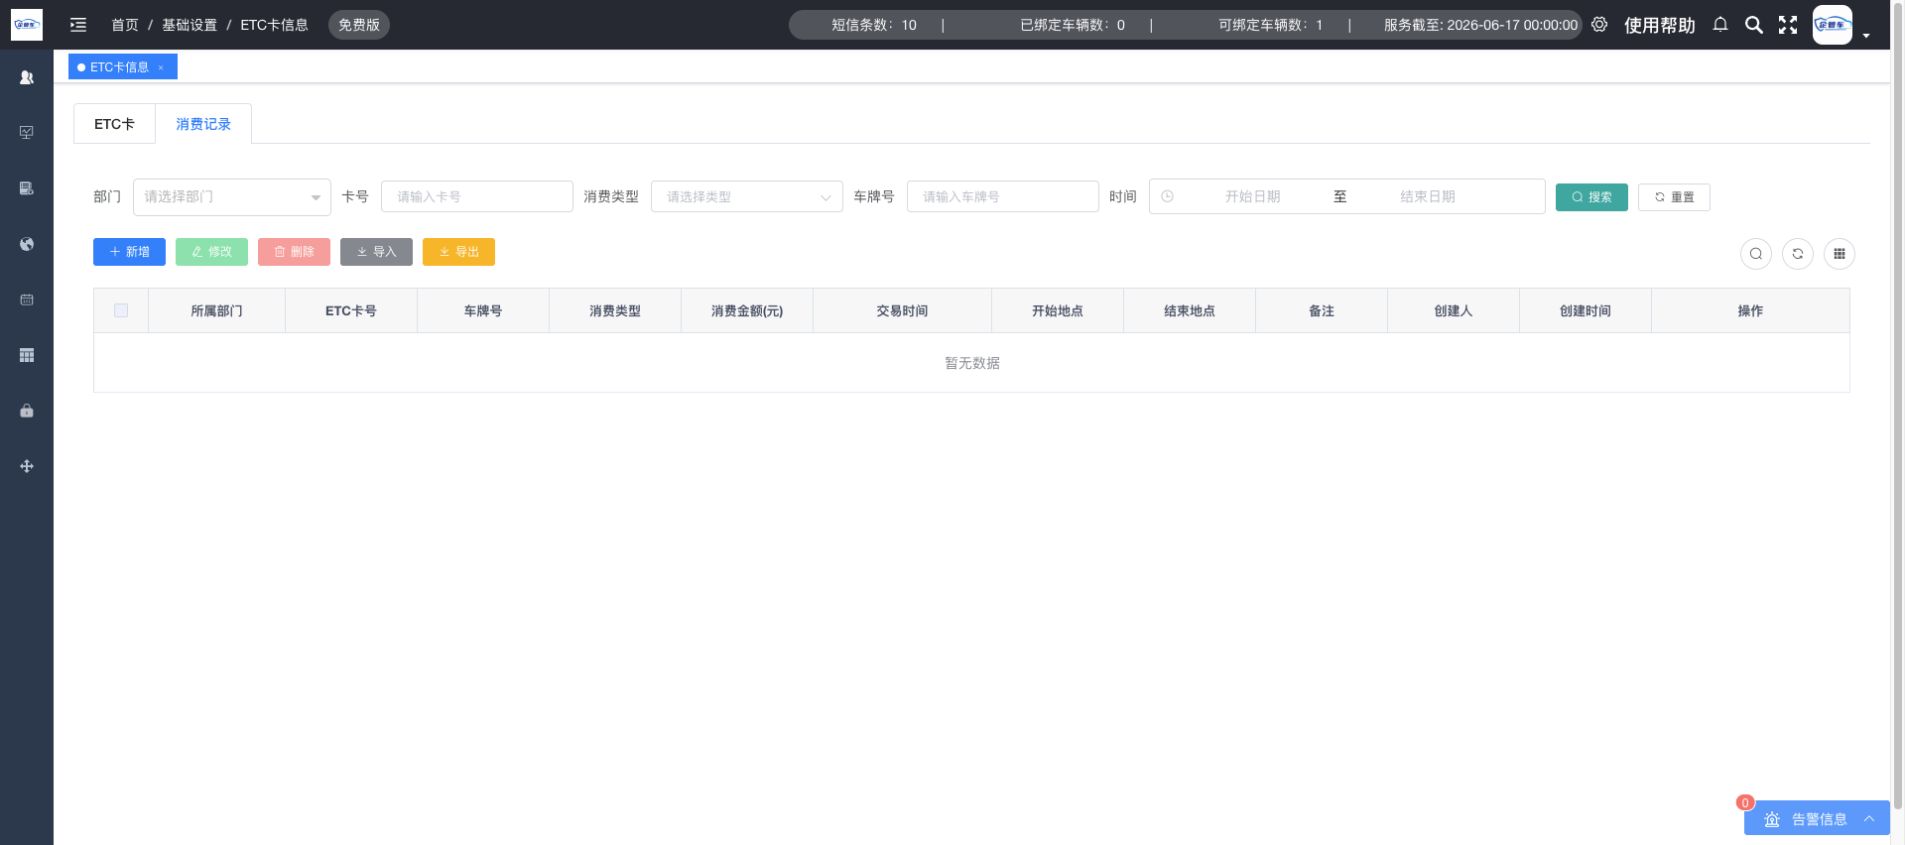The height and width of the screenshot is (845, 1905).
Task: Click the 导出 export button
Action: coord(459,252)
